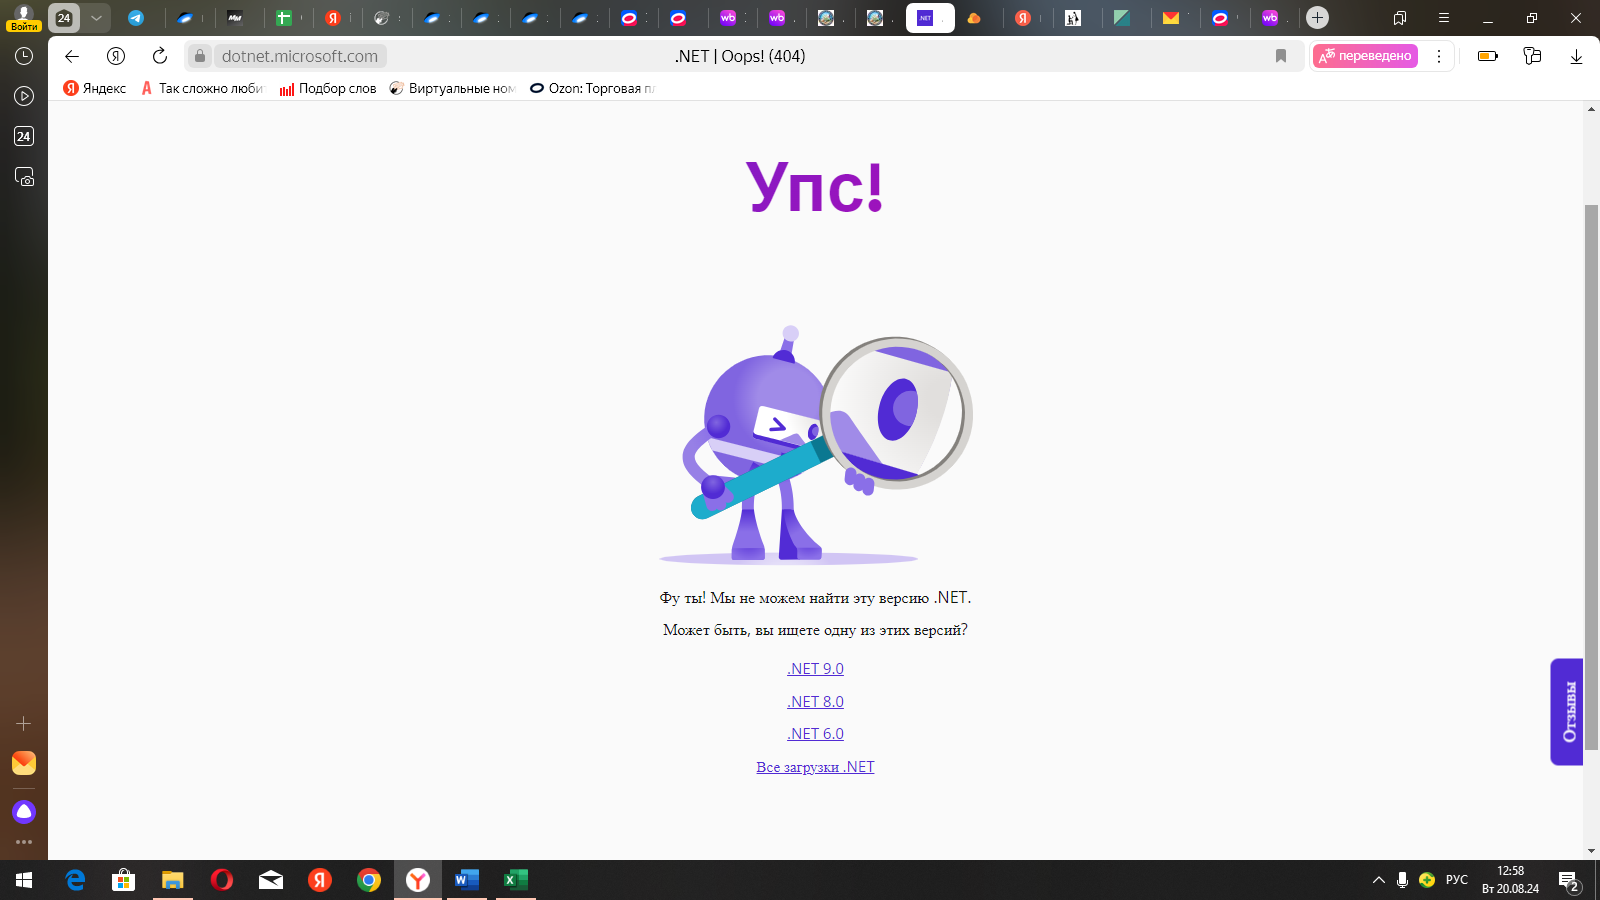Switch to Excel on the taskbar
This screenshot has width=1600, height=900.
click(516, 880)
